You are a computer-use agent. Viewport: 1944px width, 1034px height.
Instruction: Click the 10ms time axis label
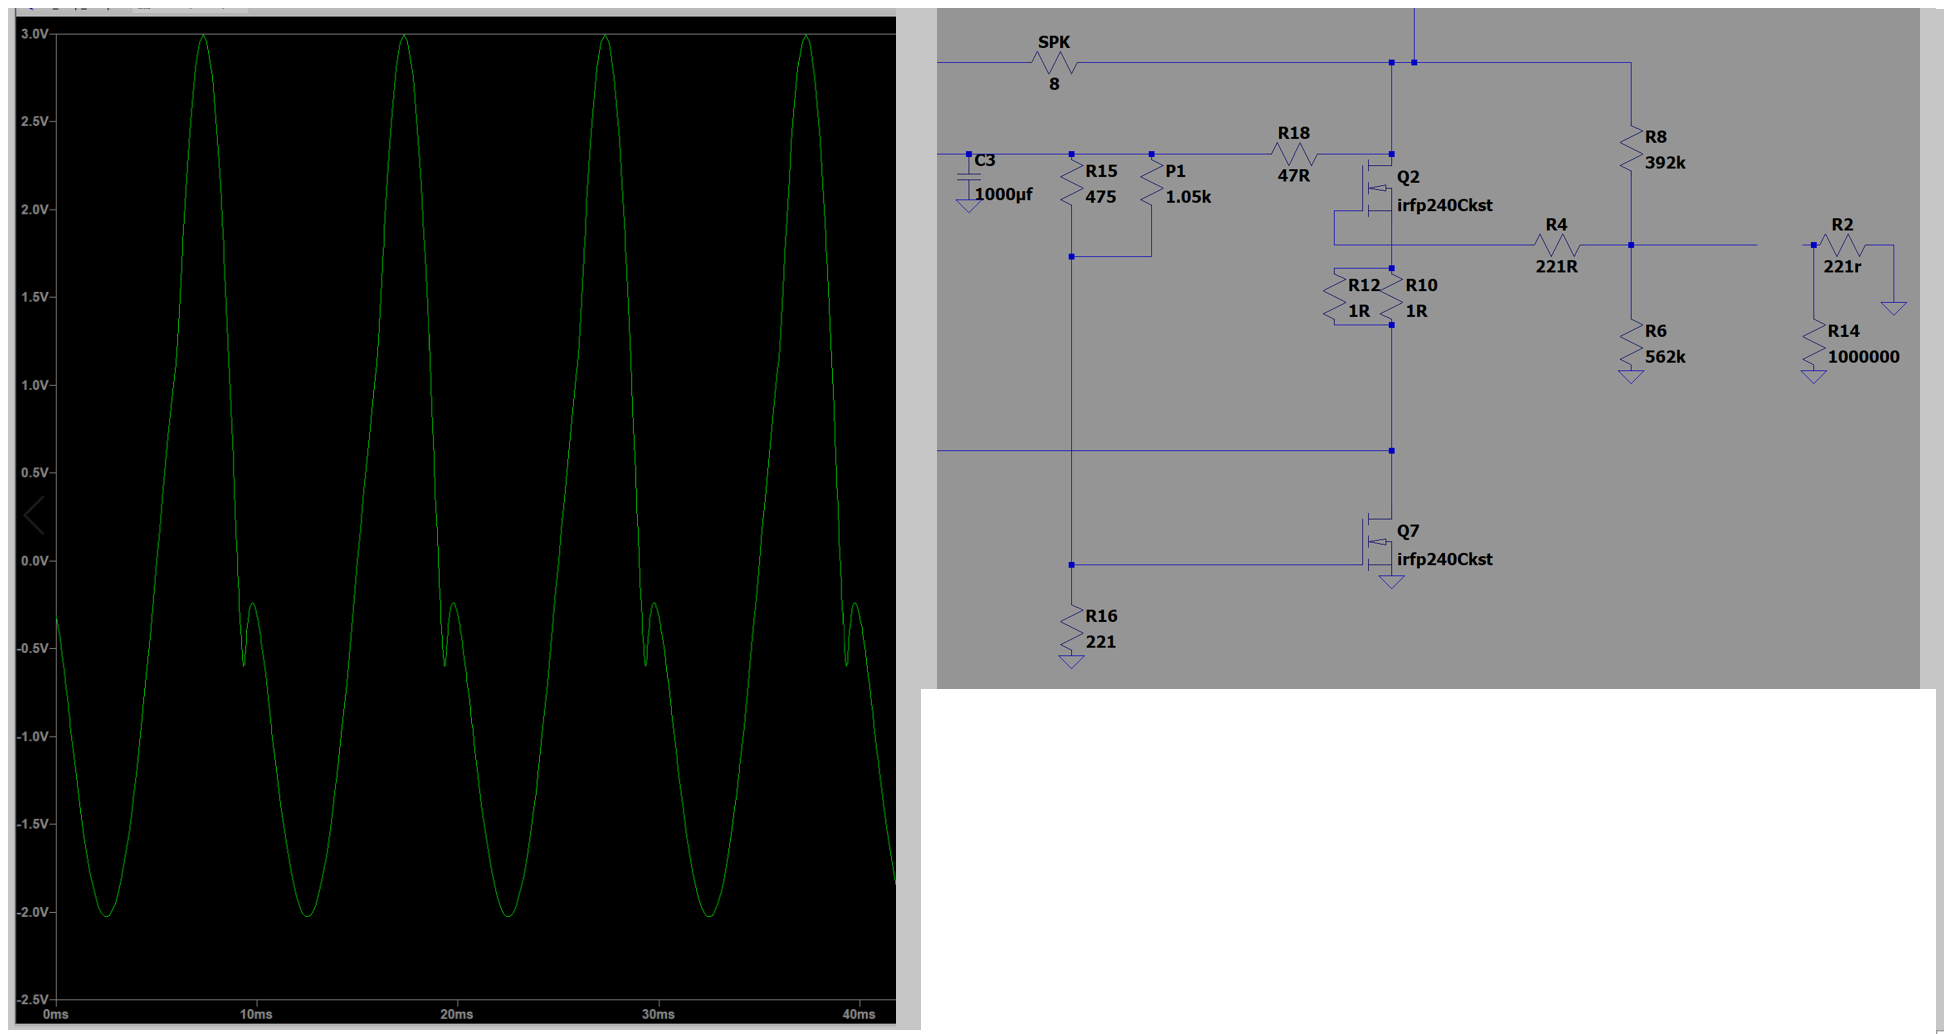click(256, 1015)
